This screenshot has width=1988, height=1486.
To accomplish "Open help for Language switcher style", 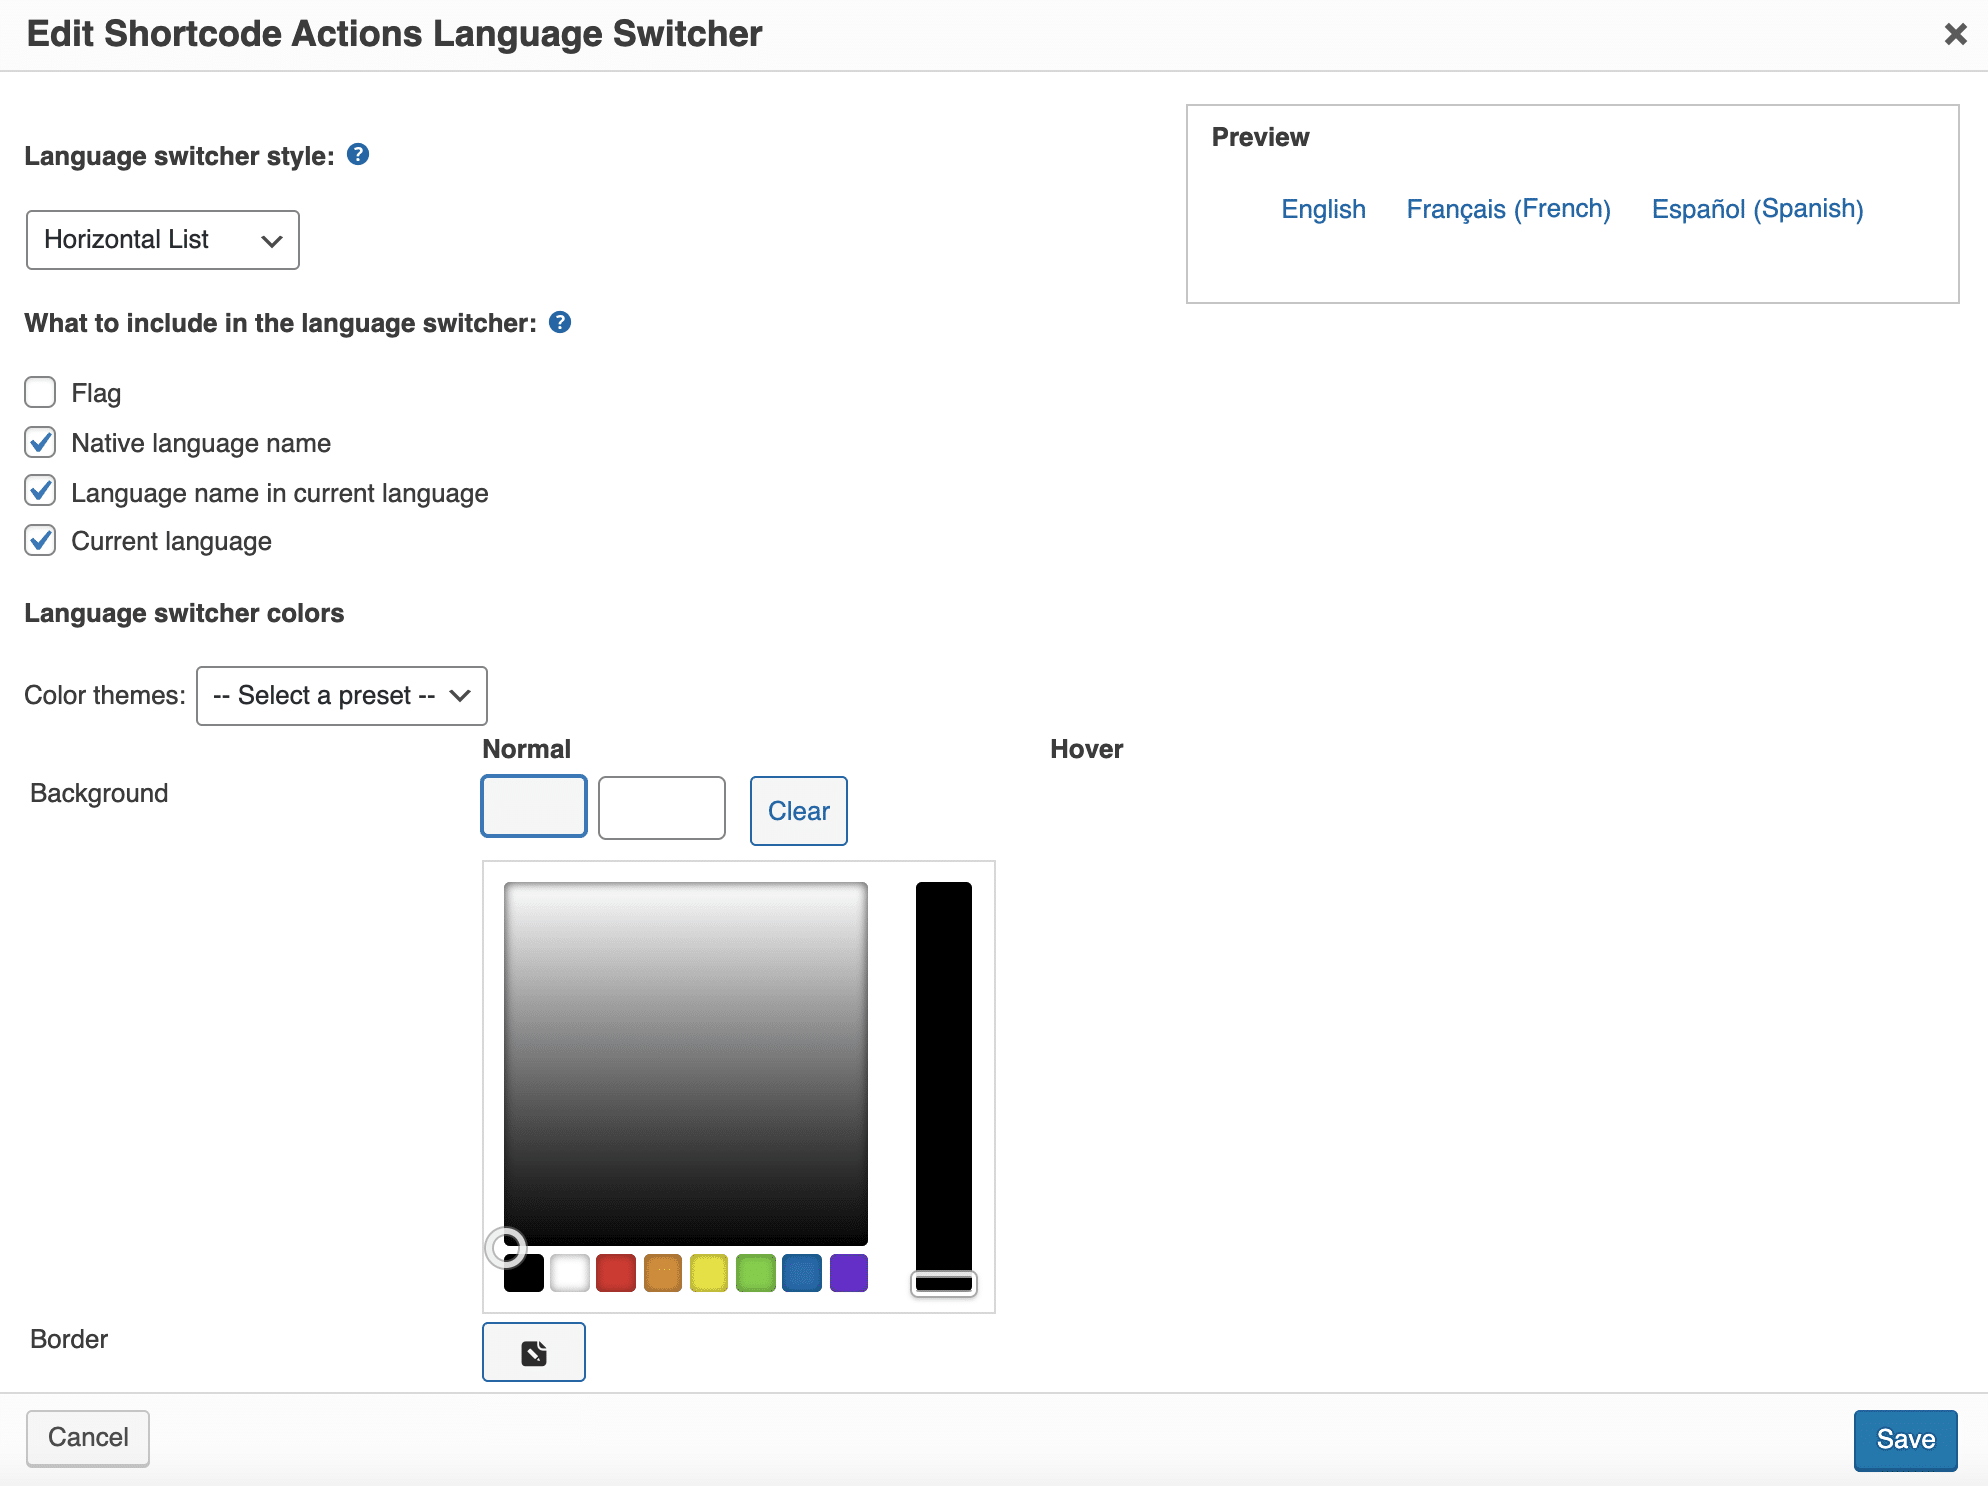I will (x=357, y=155).
